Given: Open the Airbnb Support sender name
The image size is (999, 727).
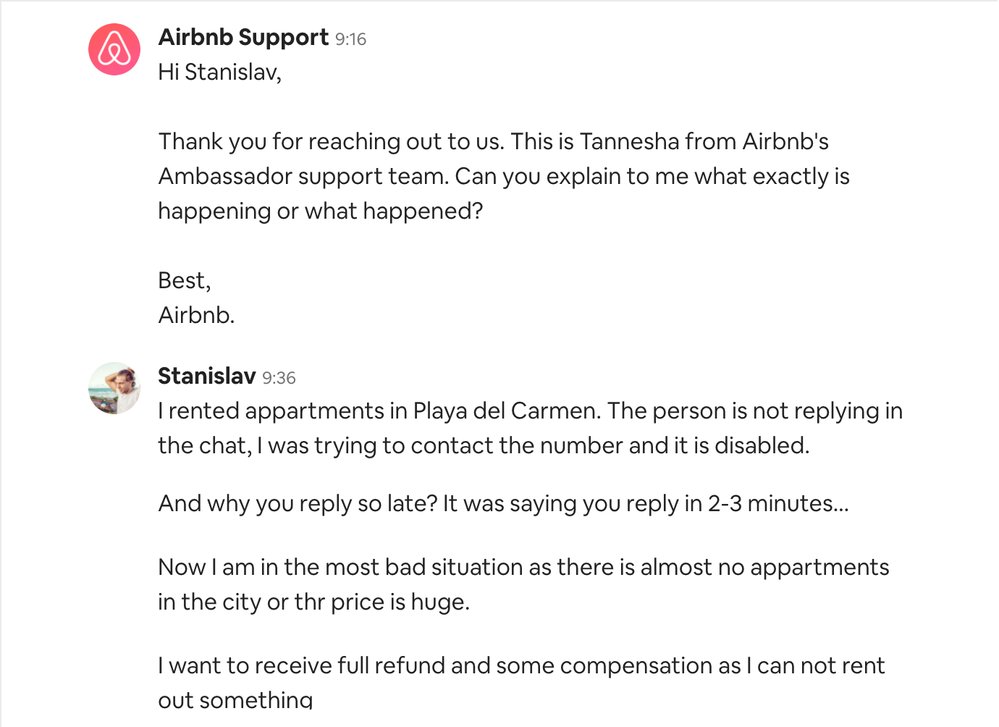Looking at the screenshot, I should (x=243, y=38).
